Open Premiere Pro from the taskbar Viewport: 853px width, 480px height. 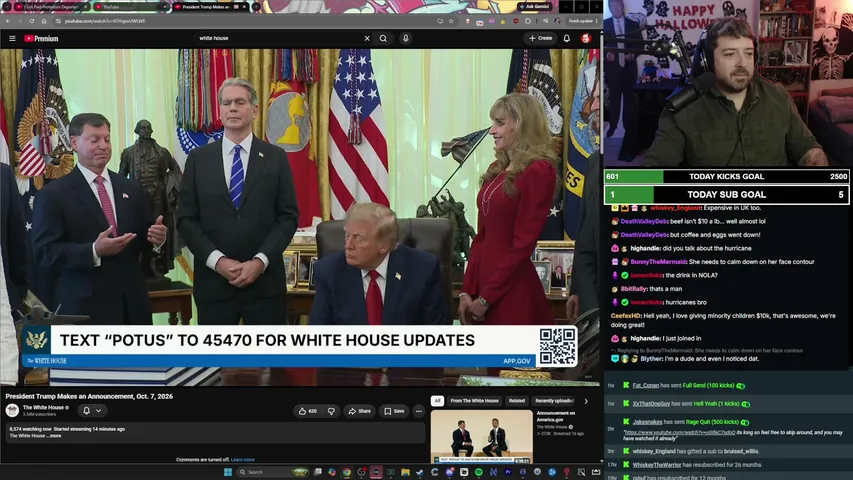pyautogui.click(x=508, y=472)
